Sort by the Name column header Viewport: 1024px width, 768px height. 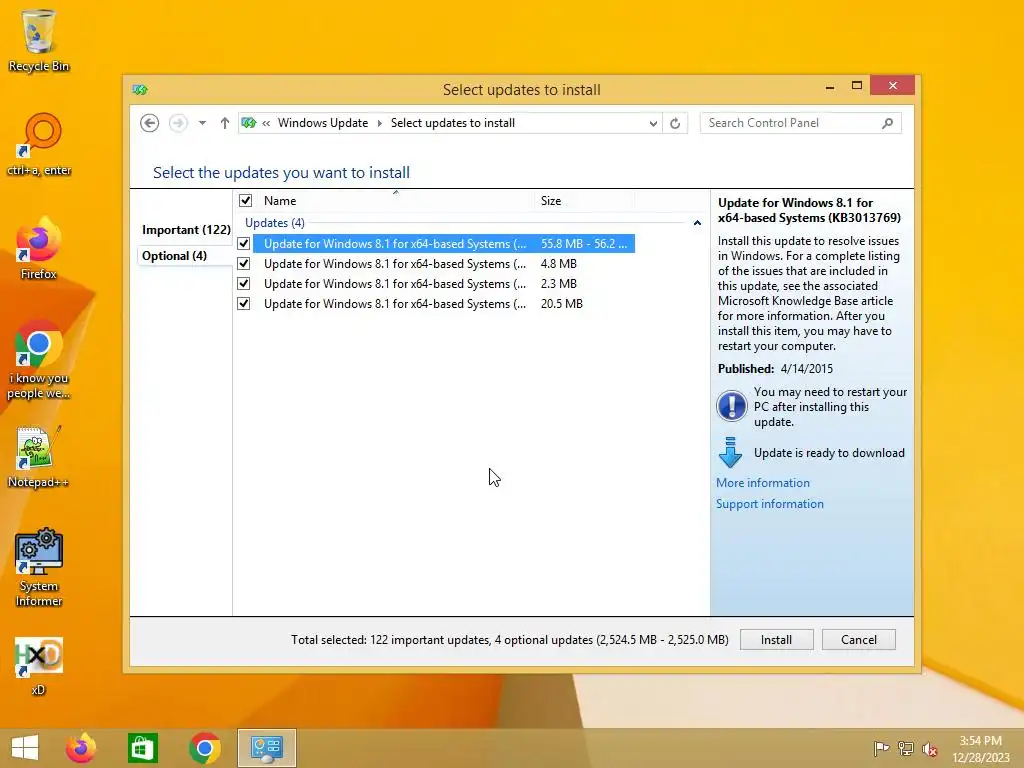click(x=396, y=200)
